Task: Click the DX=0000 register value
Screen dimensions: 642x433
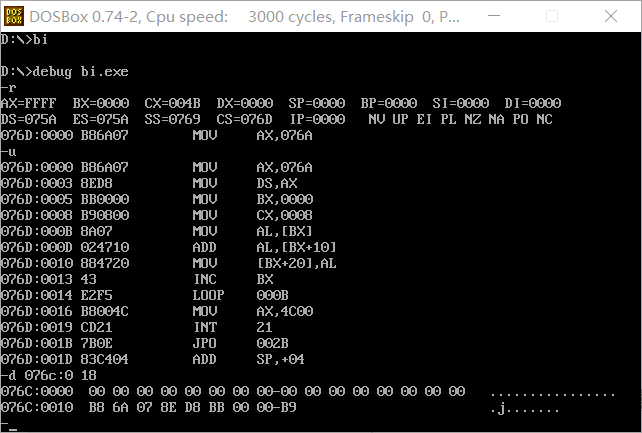Action: 244,103
